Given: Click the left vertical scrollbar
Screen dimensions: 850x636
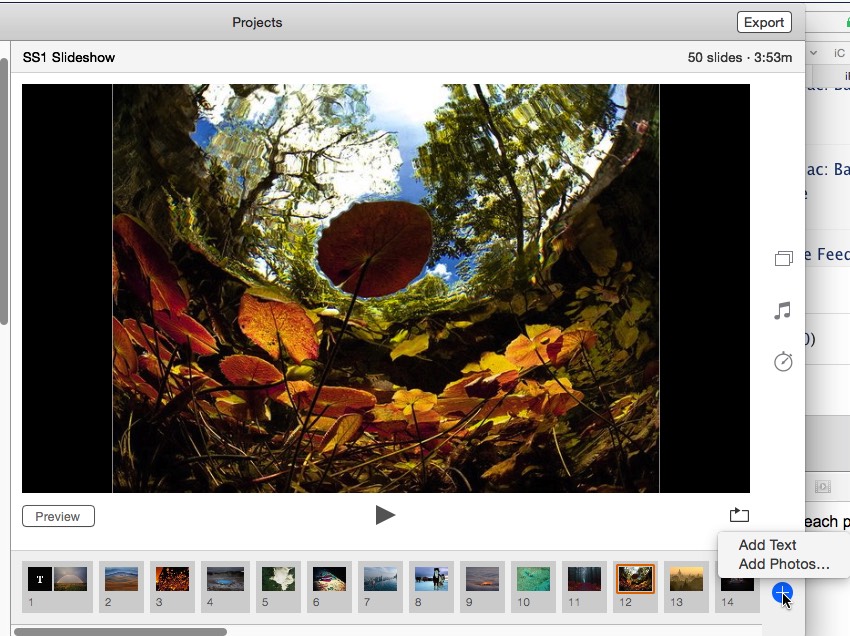Looking at the screenshot, I should pos(4,190).
